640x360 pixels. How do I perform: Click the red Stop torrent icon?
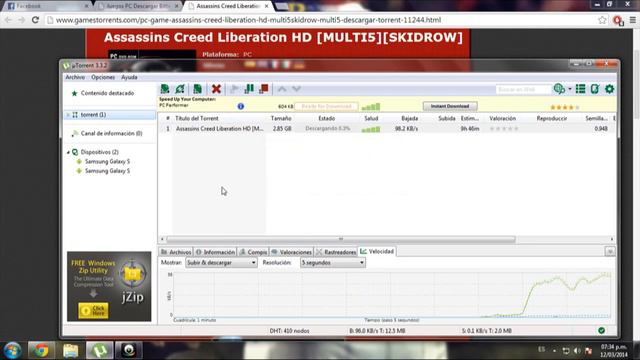pyautogui.click(x=264, y=89)
